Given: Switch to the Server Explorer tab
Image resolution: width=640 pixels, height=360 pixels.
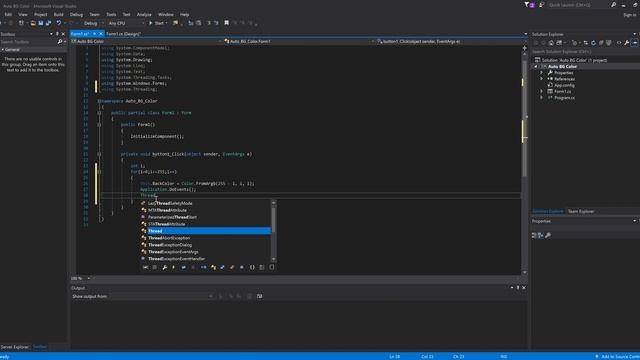Looking at the screenshot, I should pos(14,347).
